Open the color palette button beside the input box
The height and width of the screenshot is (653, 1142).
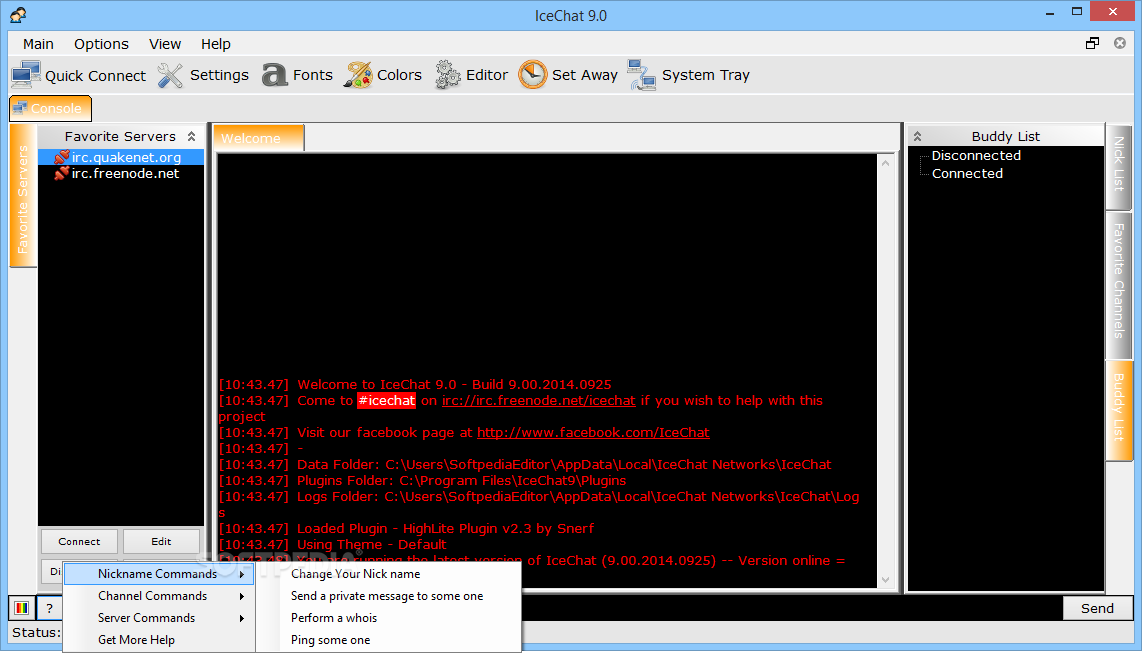[x=22, y=608]
